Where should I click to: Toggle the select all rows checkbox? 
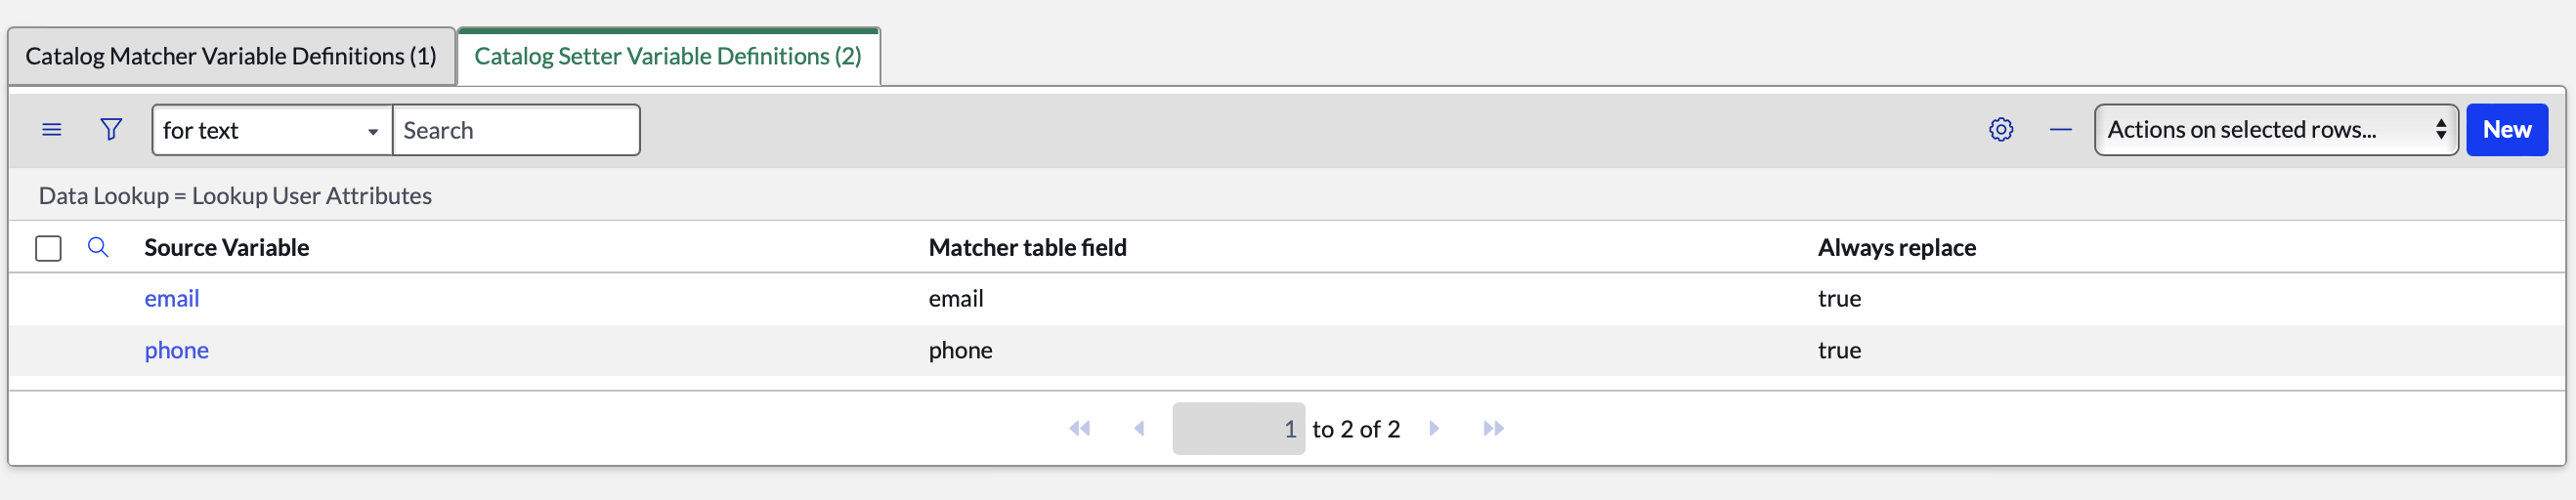(x=48, y=248)
